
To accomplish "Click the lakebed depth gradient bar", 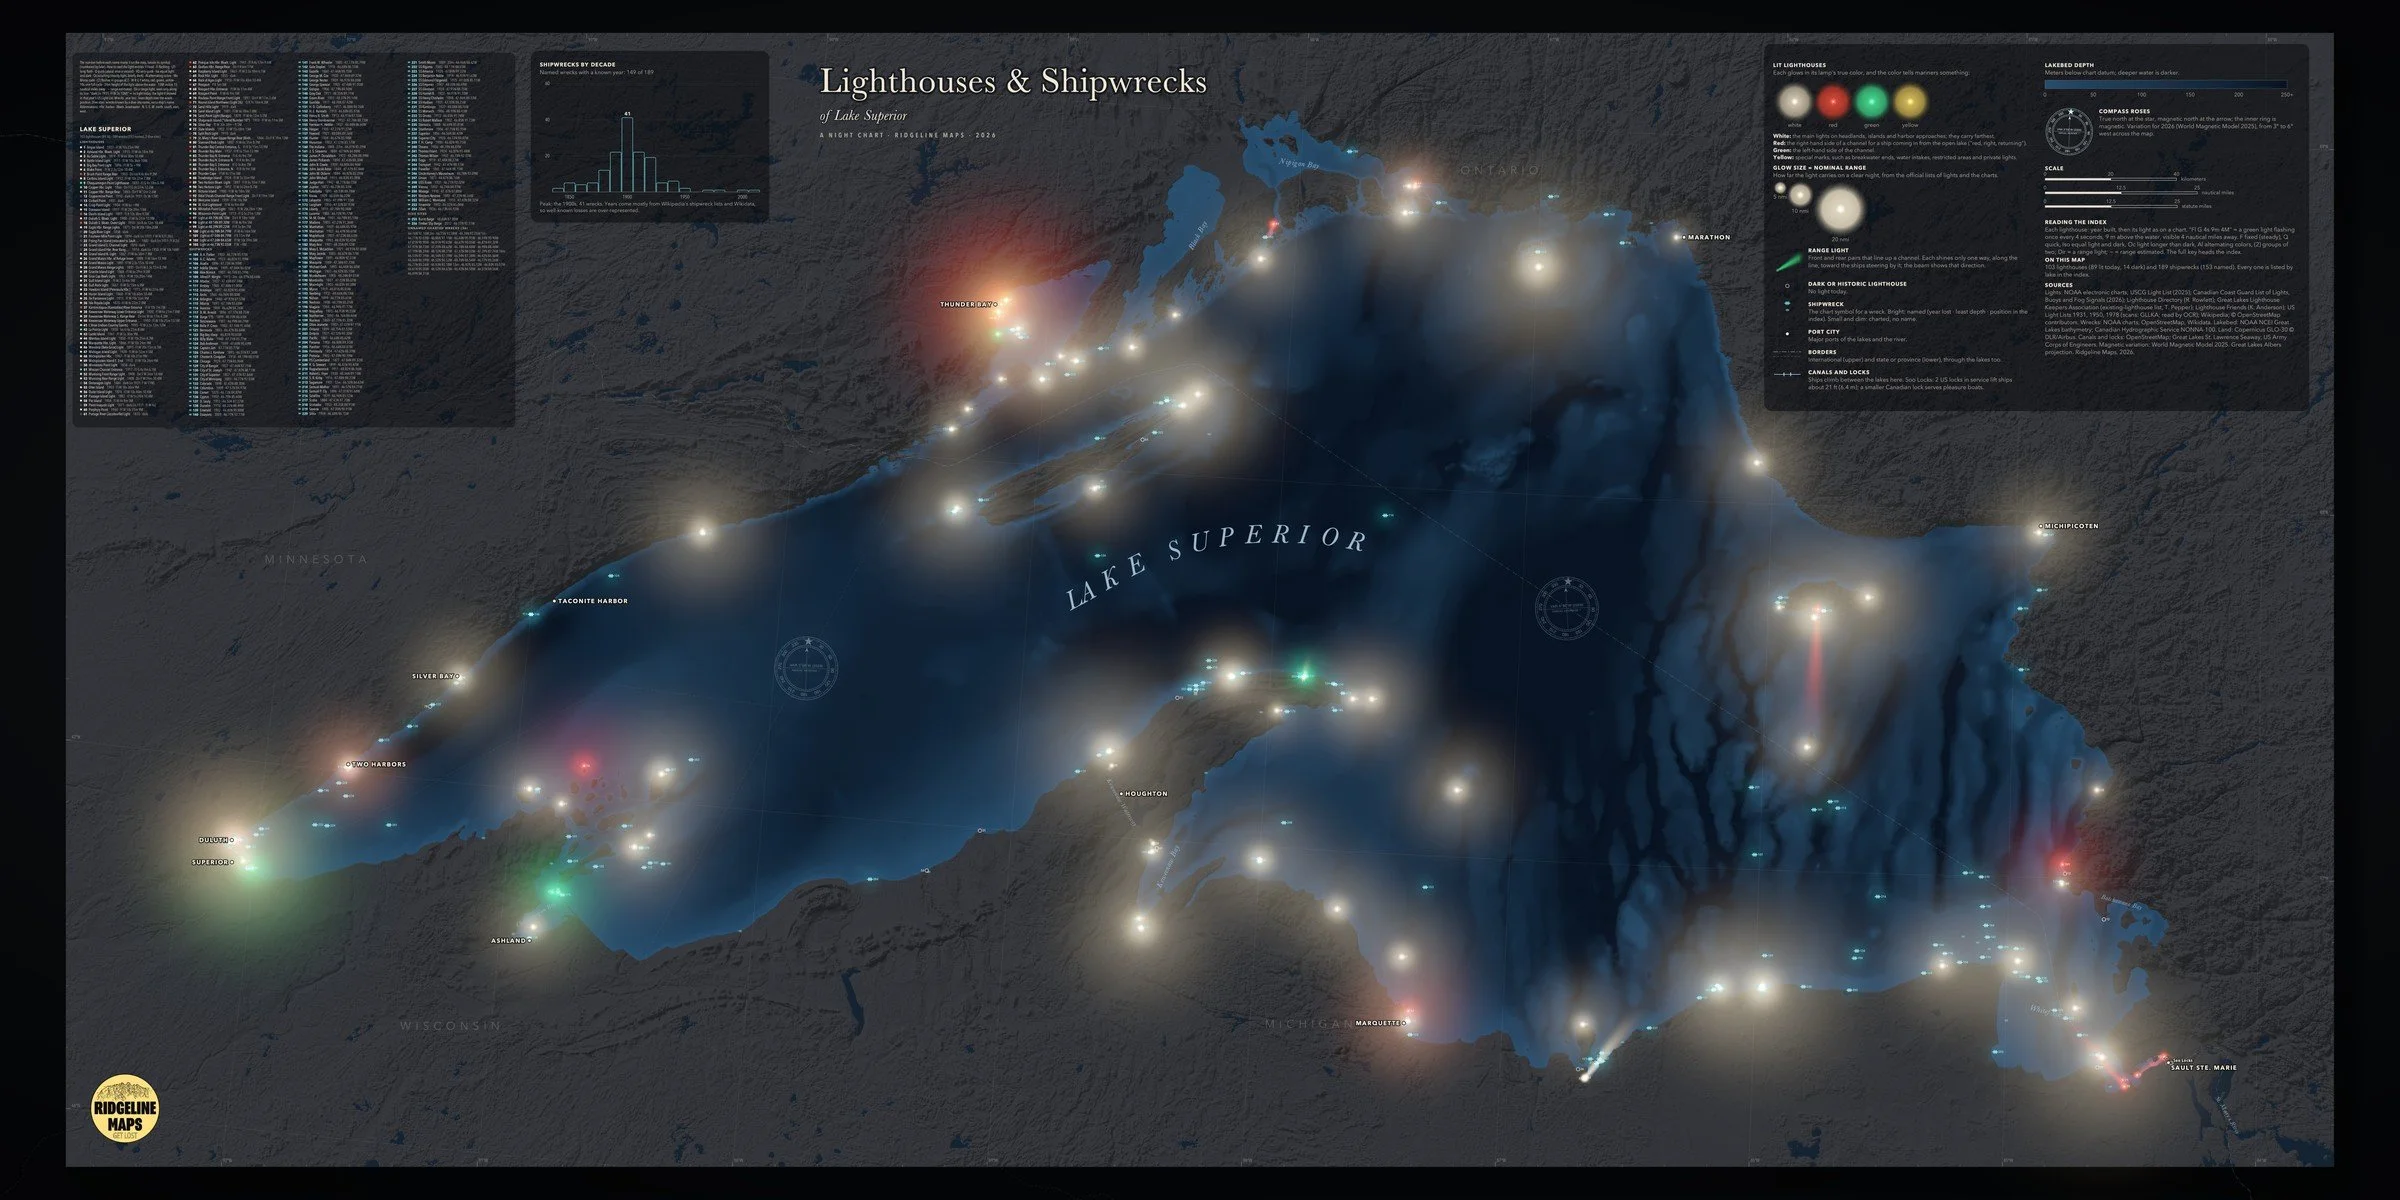I will (2165, 85).
